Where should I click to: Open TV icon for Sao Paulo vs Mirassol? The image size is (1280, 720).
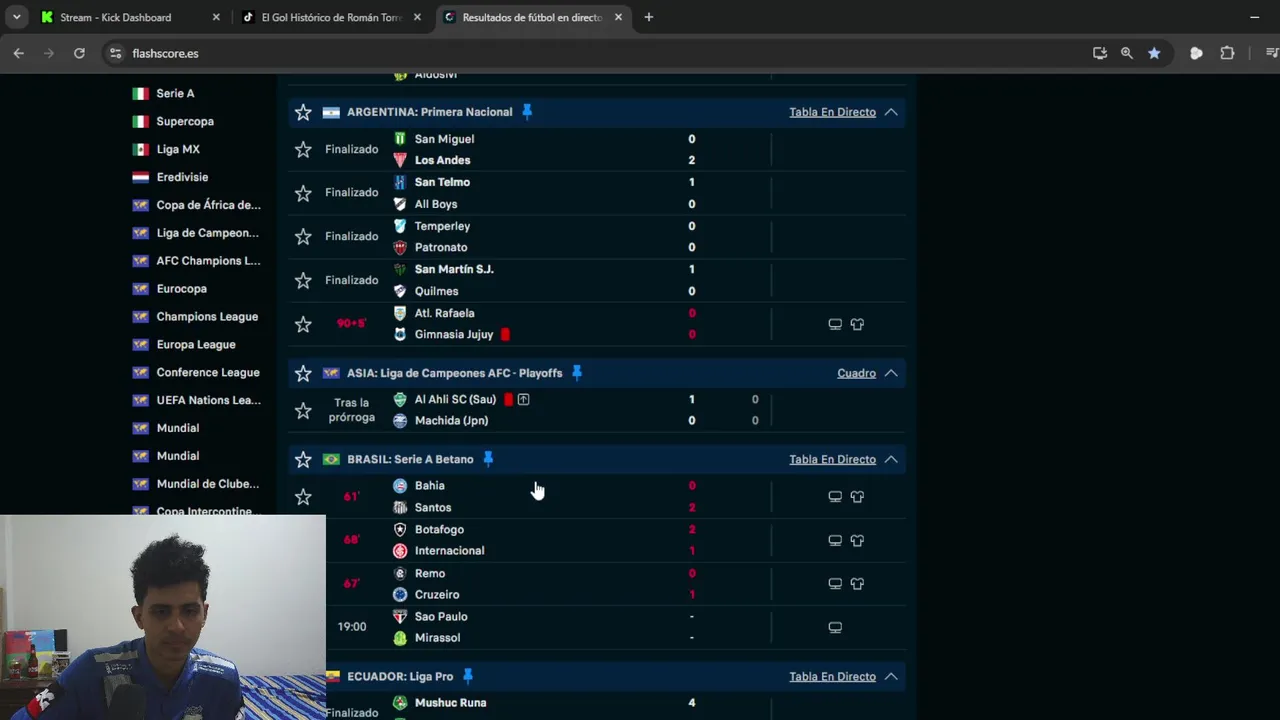[x=835, y=627]
